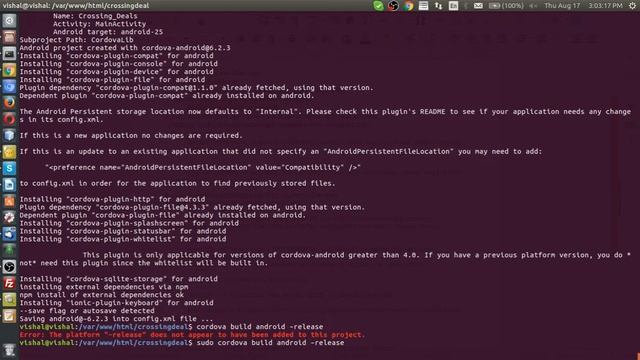Viewport: 640px width, 360px height.
Task: Click the Installing "cordova-plugin-whitelist" line
Action: 123,239
